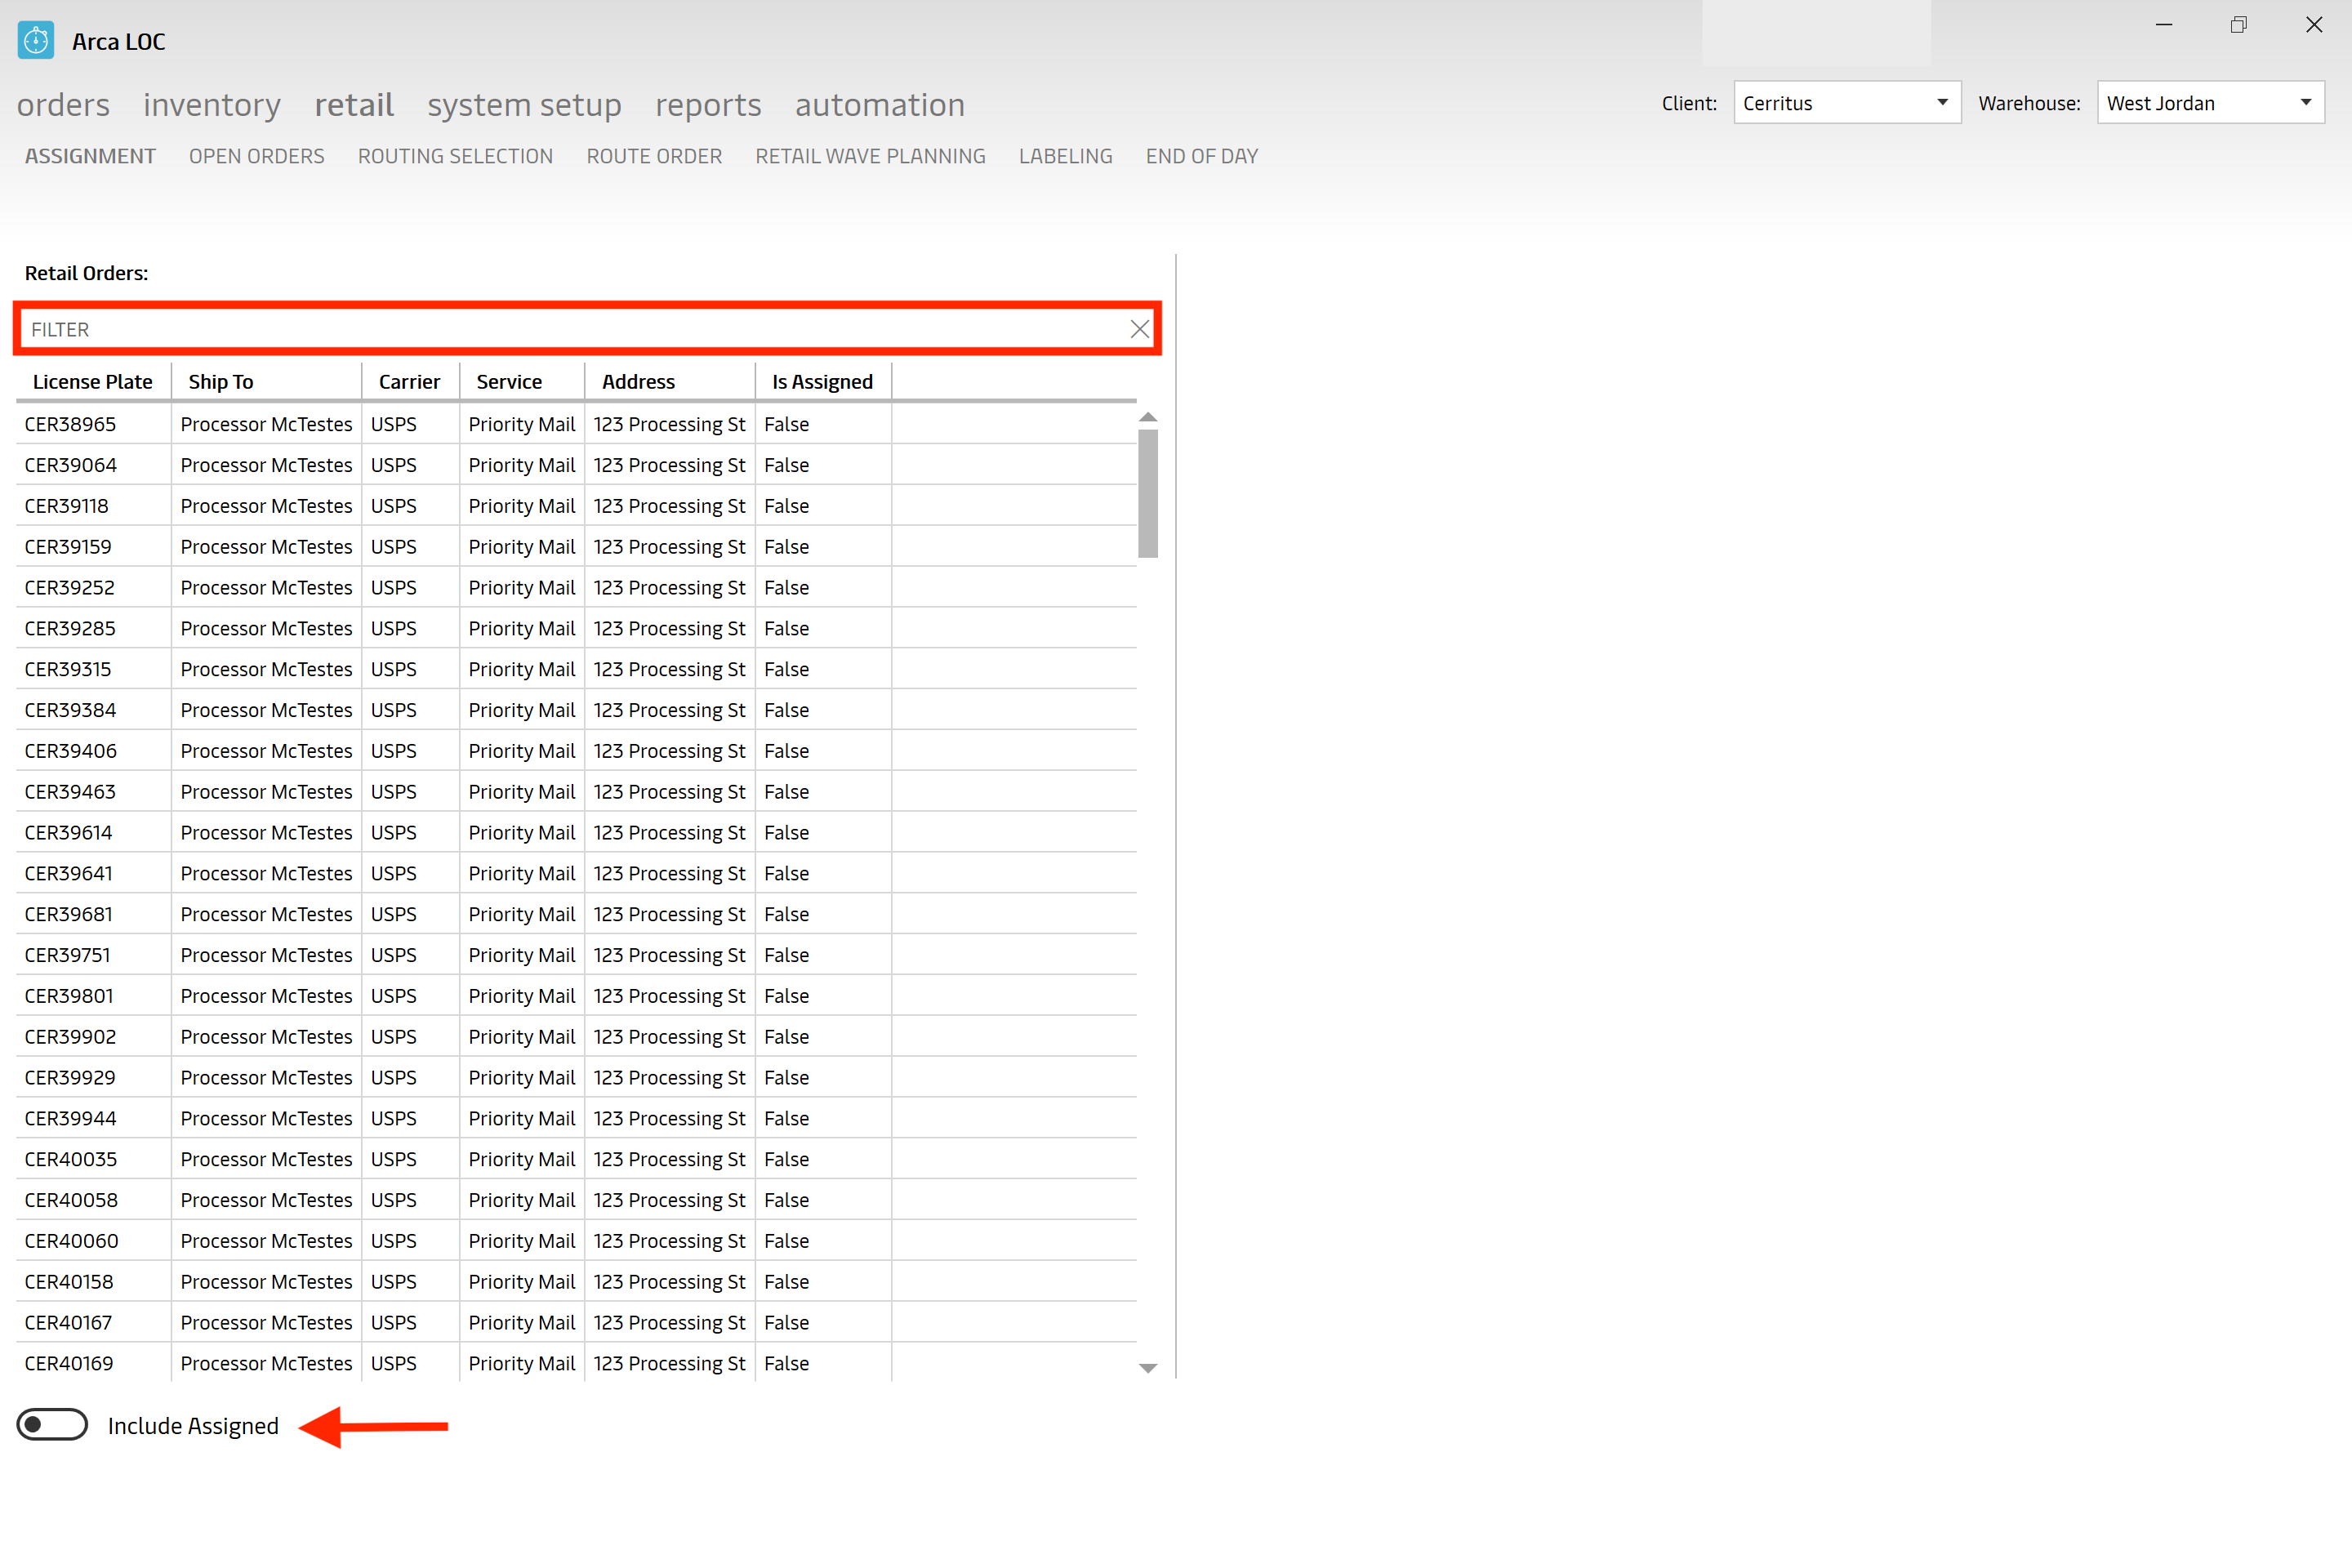Click inside the FILTER search field
Image resolution: width=2352 pixels, height=1568 pixels.
pyautogui.click(x=588, y=327)
